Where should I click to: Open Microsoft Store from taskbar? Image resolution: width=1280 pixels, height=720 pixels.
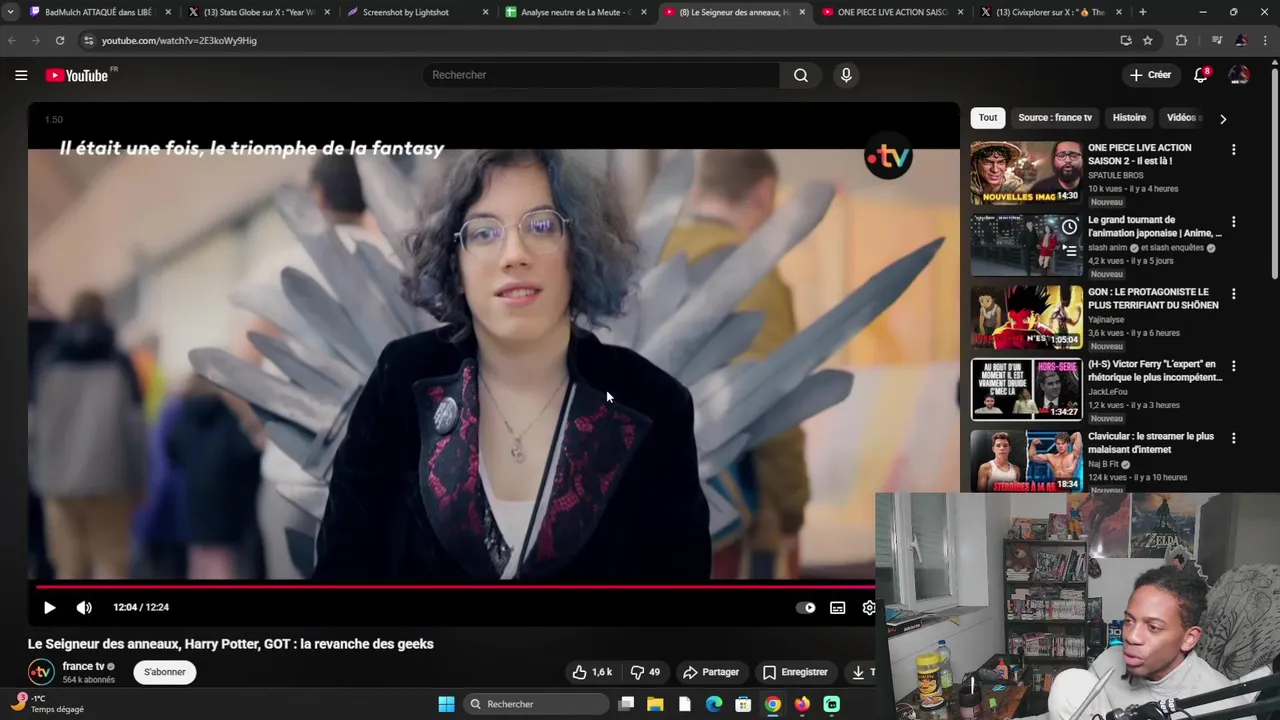[743, 704]
